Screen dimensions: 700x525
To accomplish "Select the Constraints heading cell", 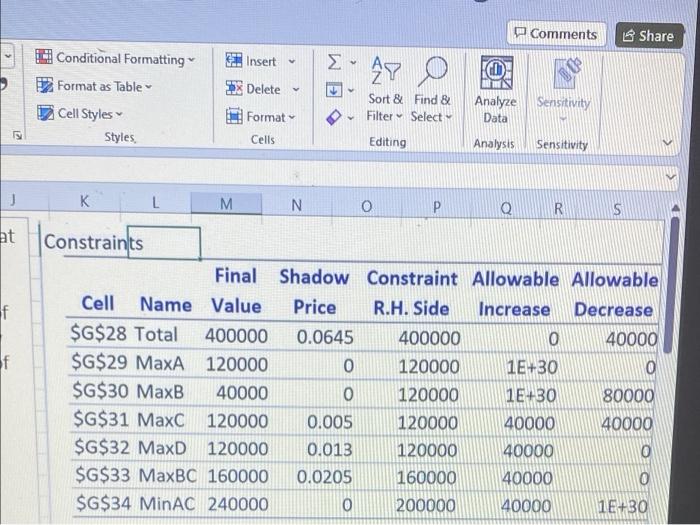I will [x=93, y=242].
